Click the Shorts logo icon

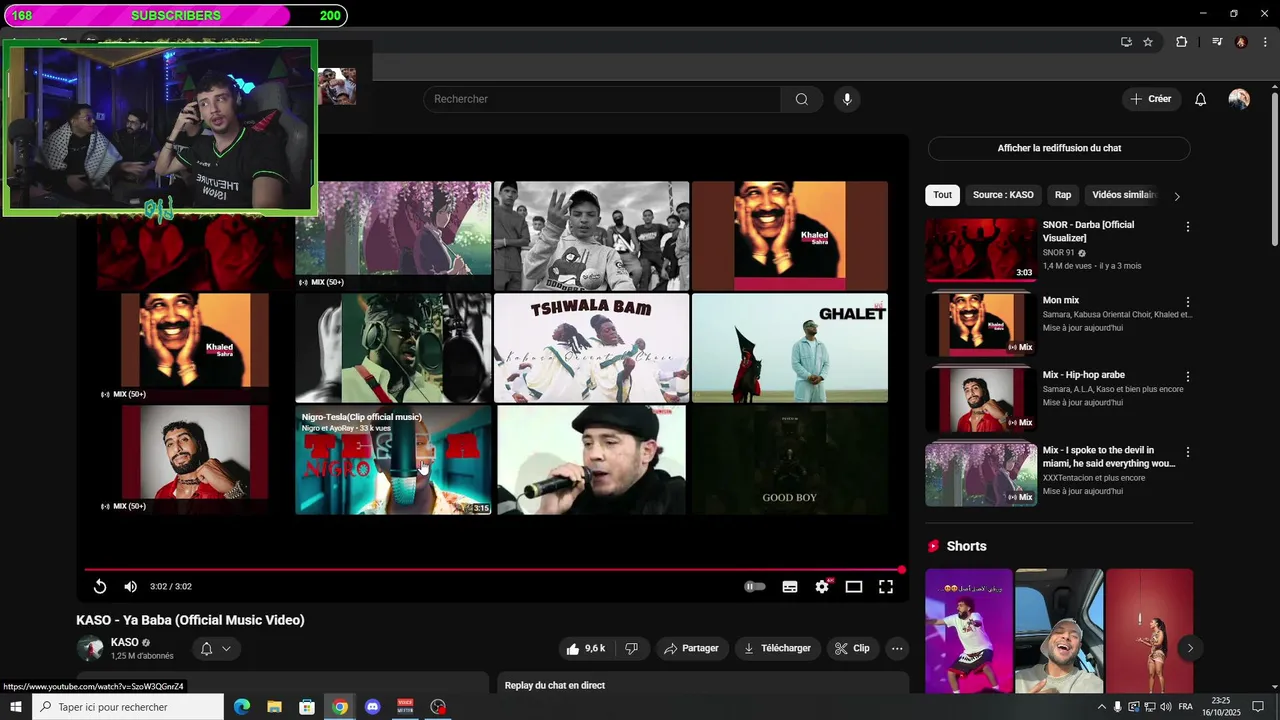tap(934, 546)
